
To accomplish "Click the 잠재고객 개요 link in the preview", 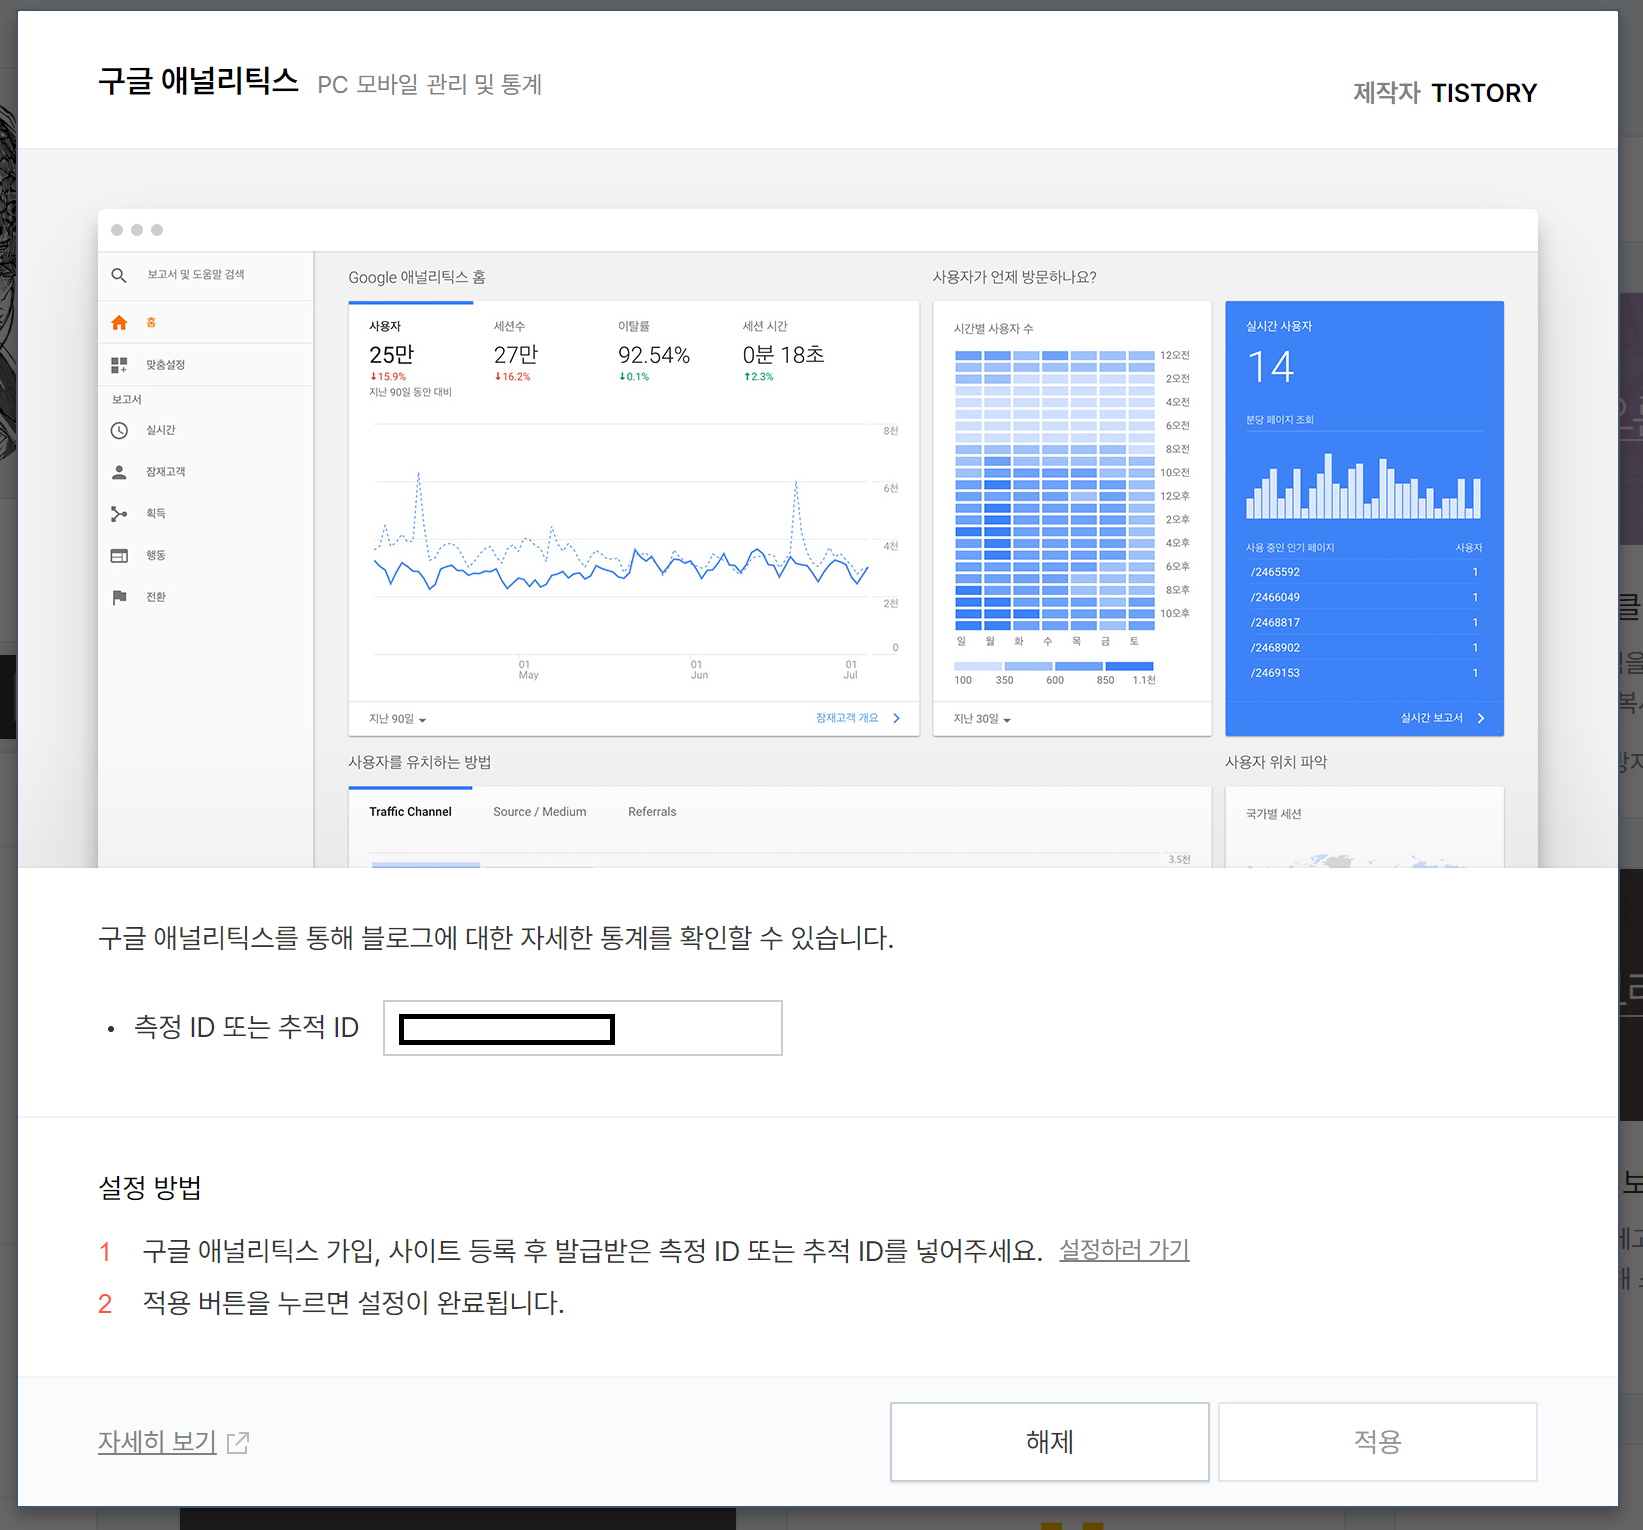I will [x=858, y=718].
